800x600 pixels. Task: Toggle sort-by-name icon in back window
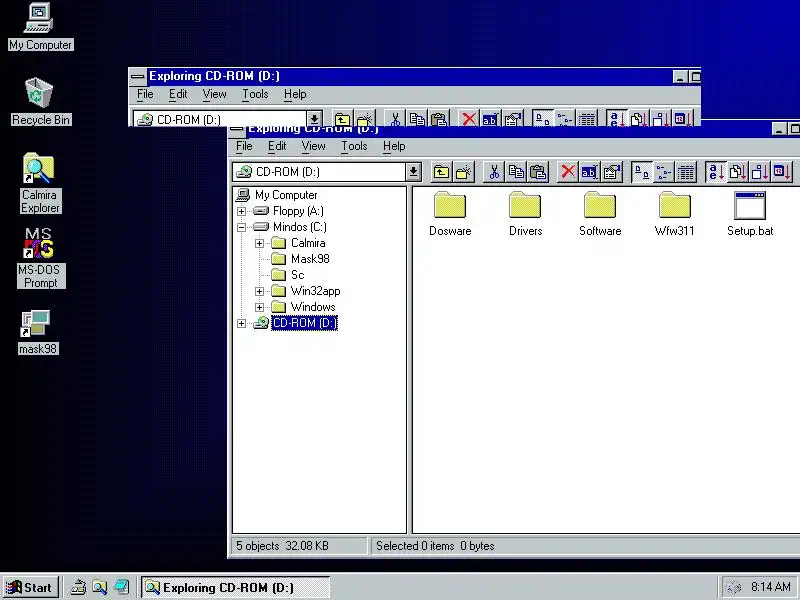[x=617, y=119]
